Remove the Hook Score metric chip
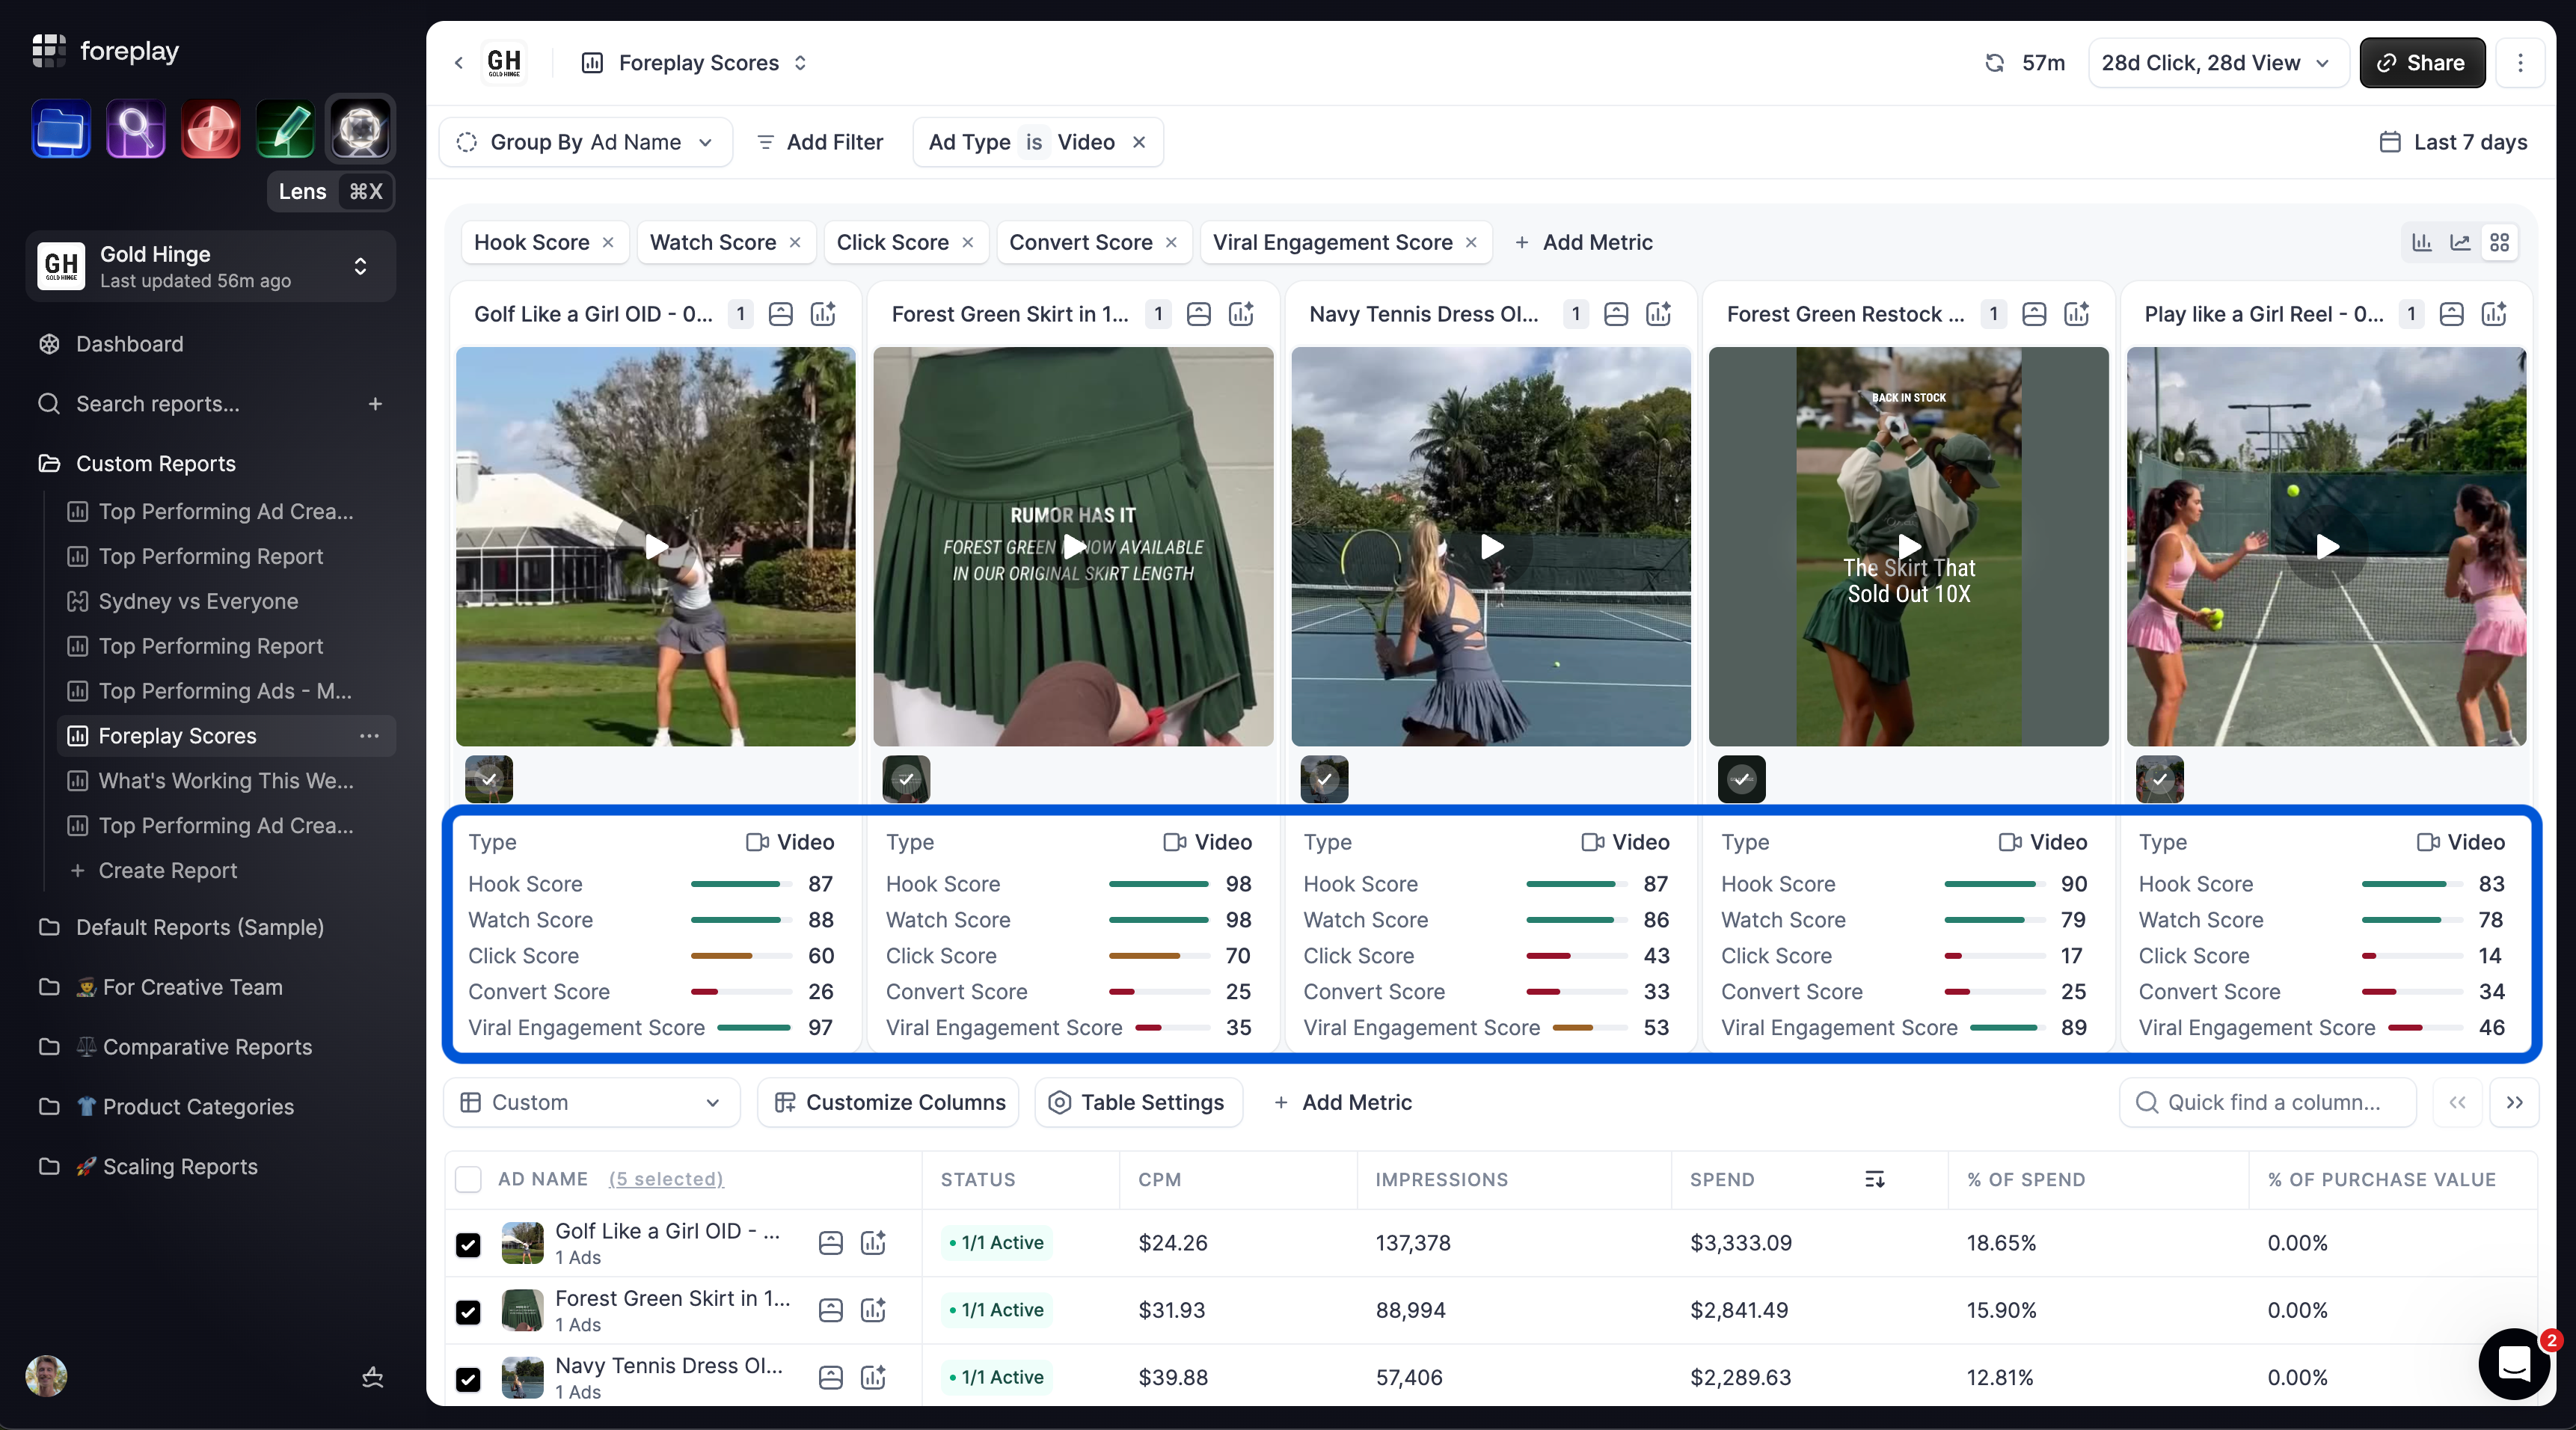The height and width of the screenshot is (1430, 2576). coord(608,242)
